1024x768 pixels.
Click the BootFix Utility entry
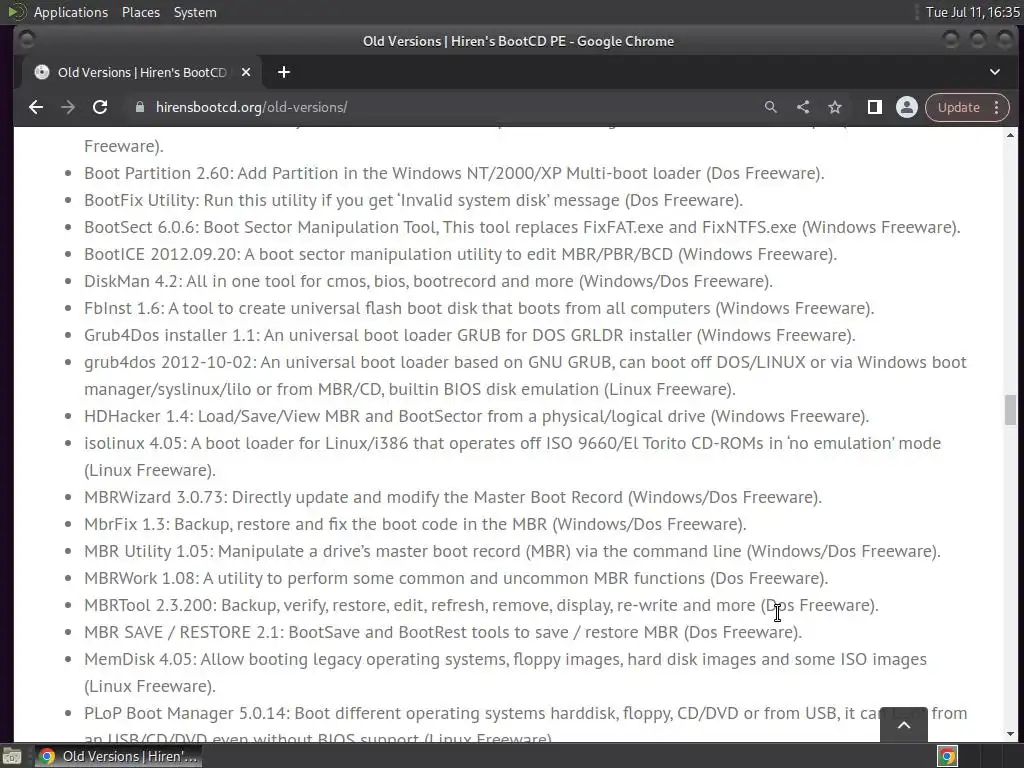point(413,200)
